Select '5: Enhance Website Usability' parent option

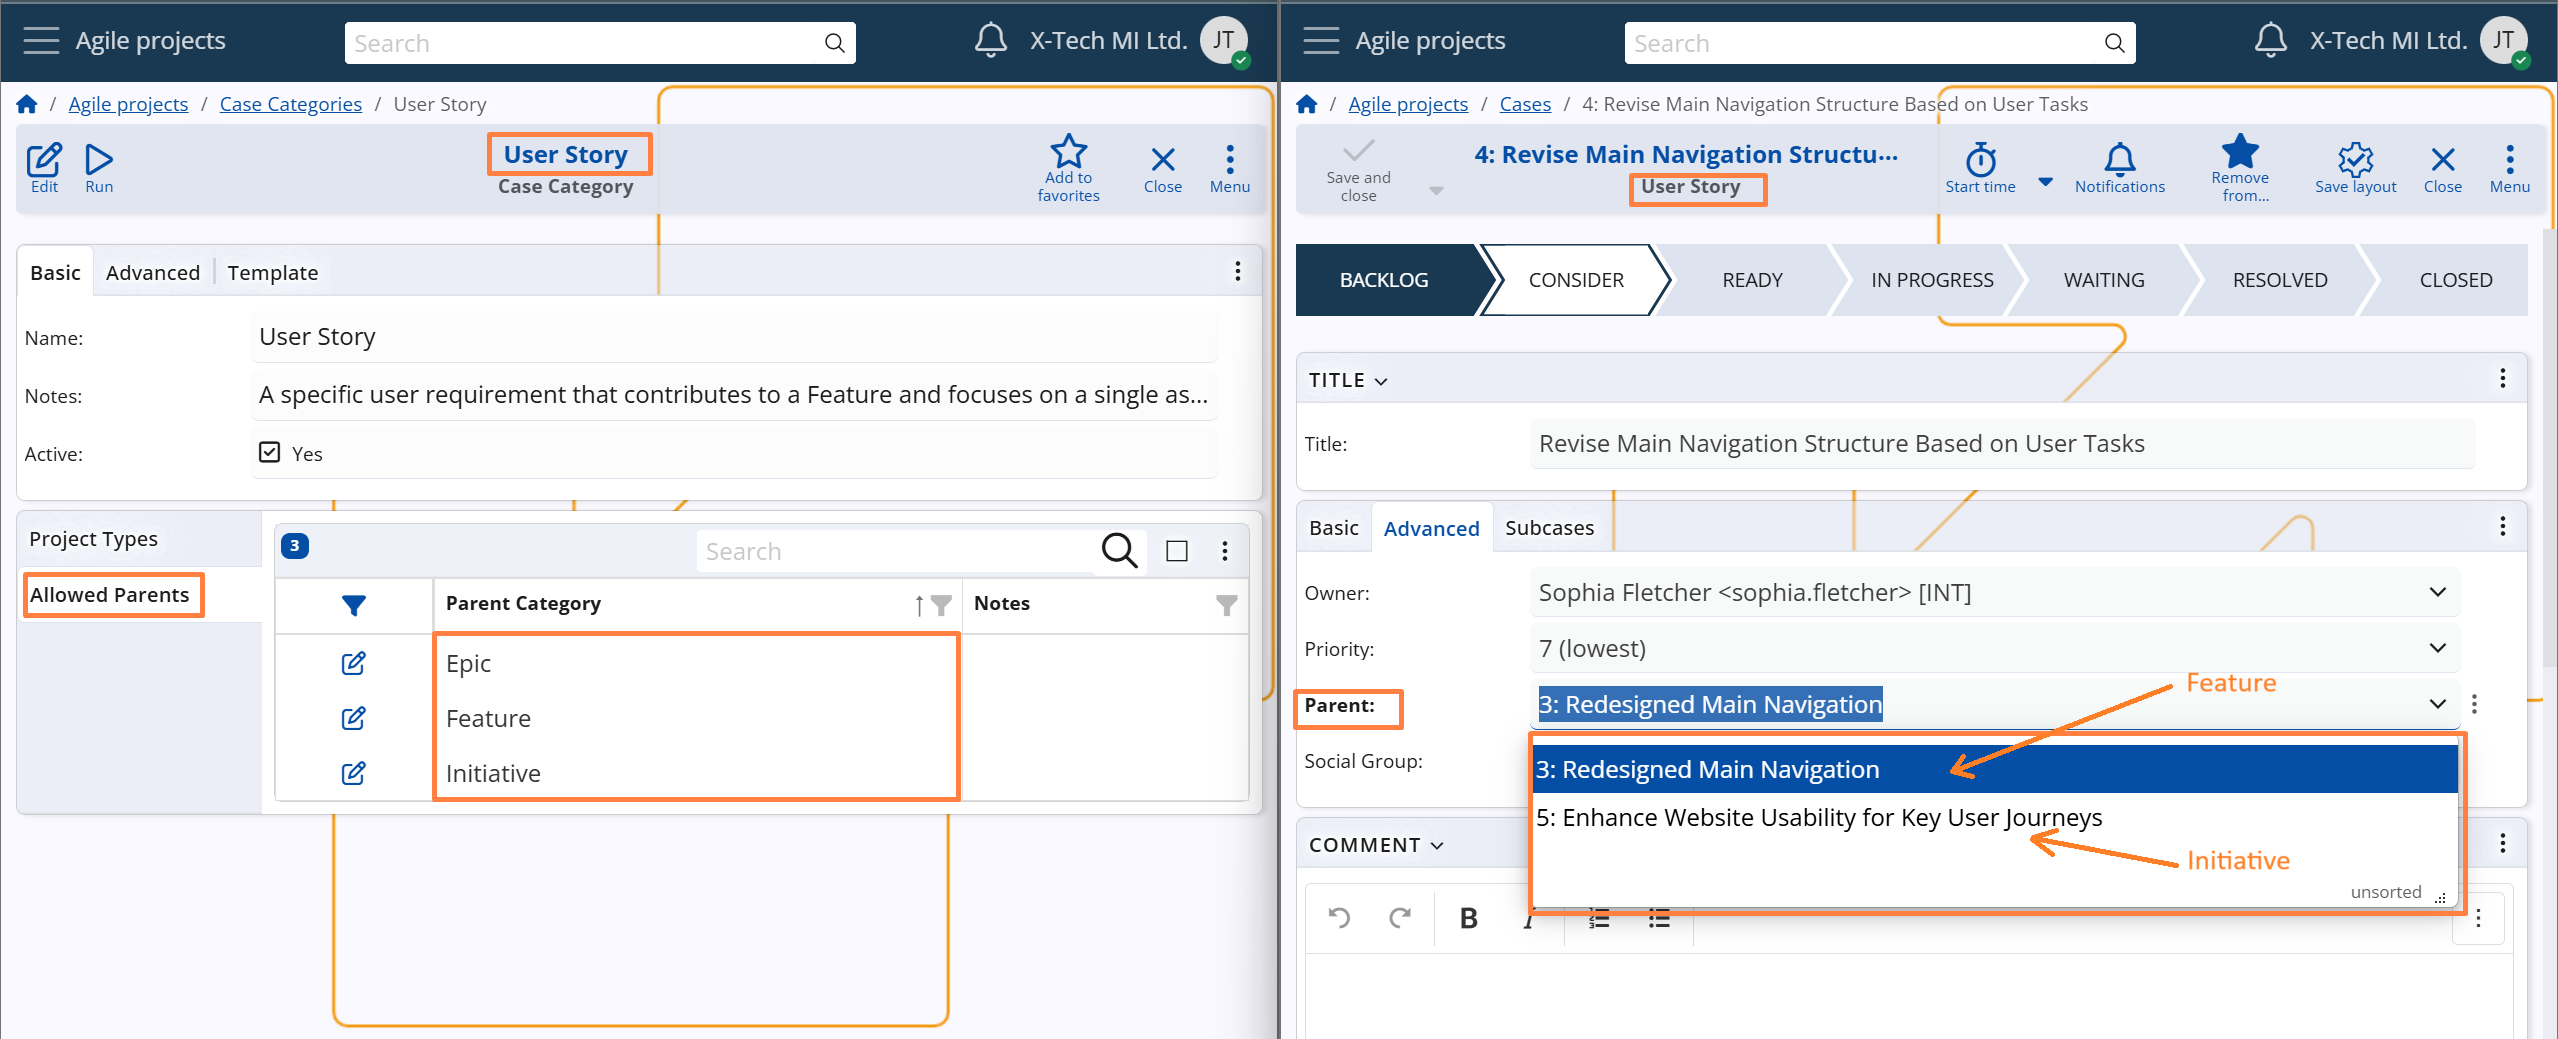pos(1818,818)
